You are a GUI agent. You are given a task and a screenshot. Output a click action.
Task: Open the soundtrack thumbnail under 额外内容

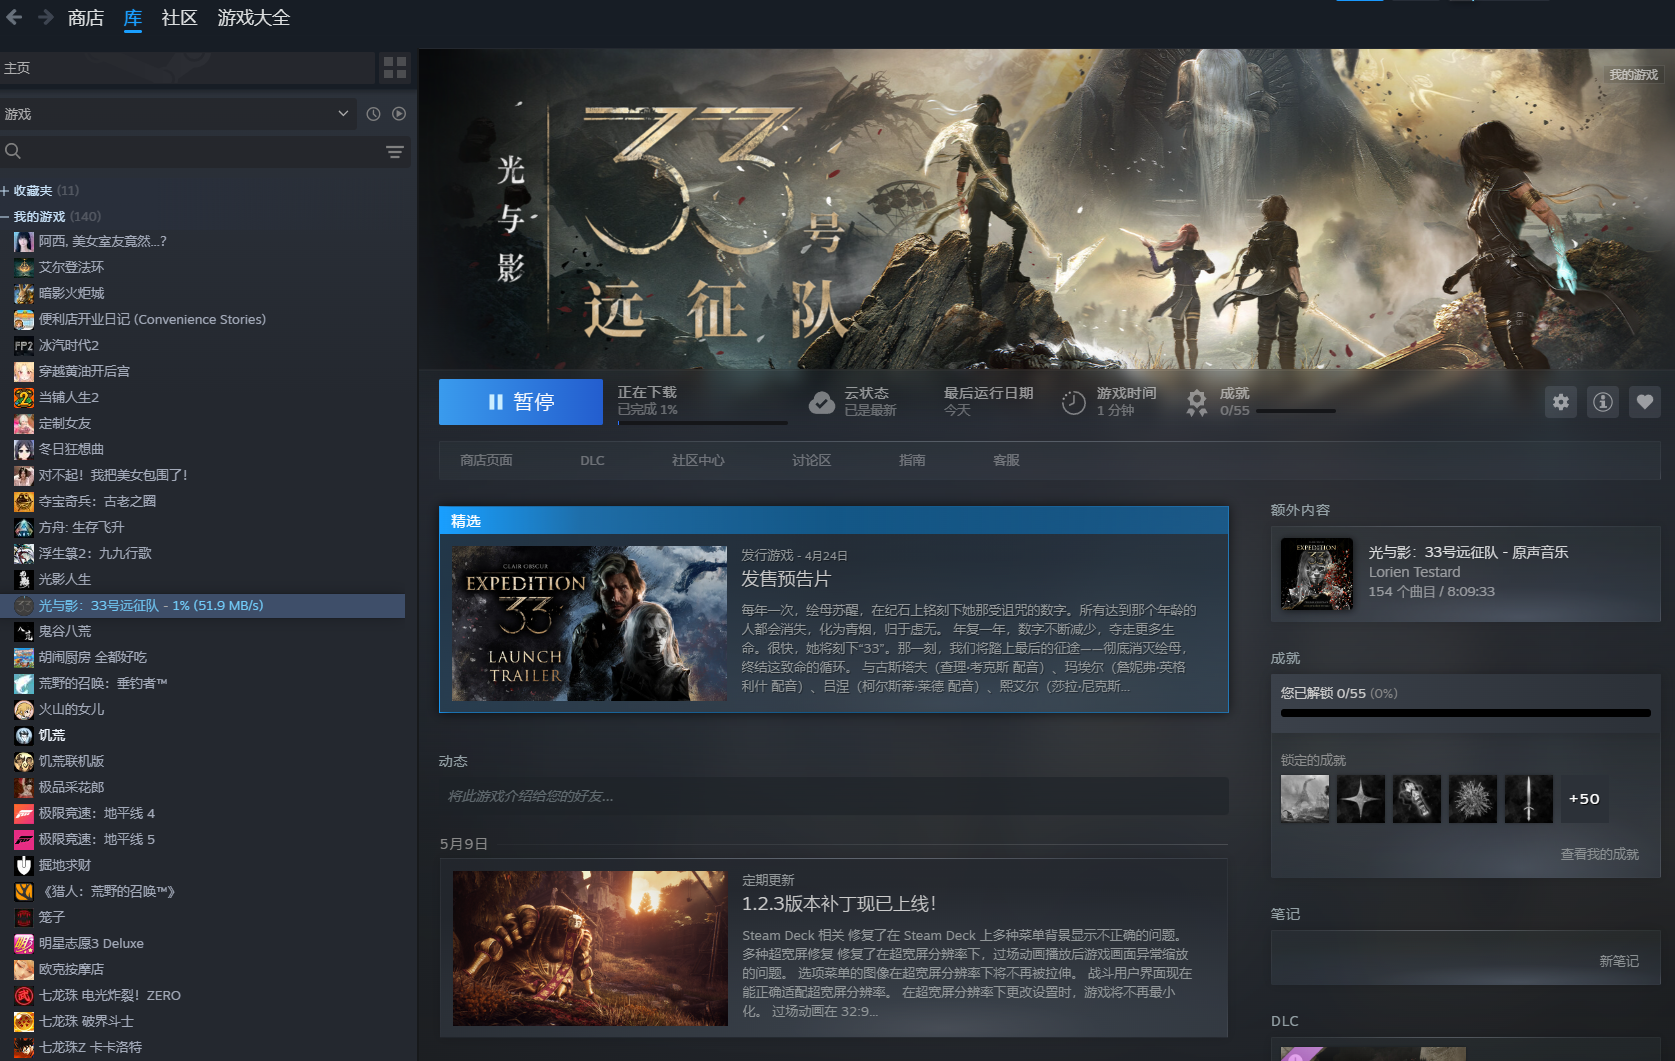pos(1316,574)
